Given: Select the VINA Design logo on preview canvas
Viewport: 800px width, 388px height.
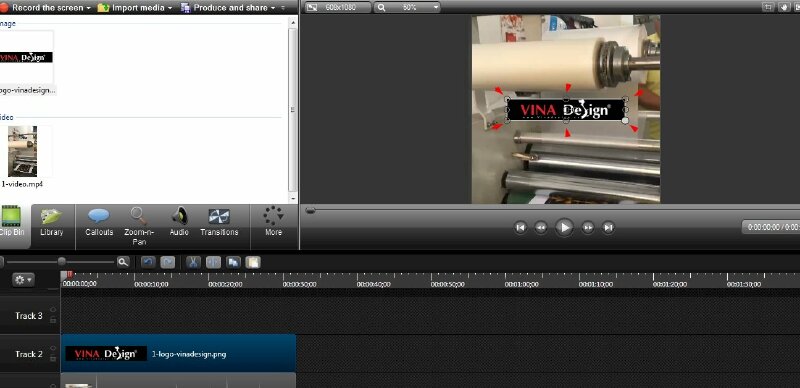Looking at the screenshot, I should click(x=566, y=110).
